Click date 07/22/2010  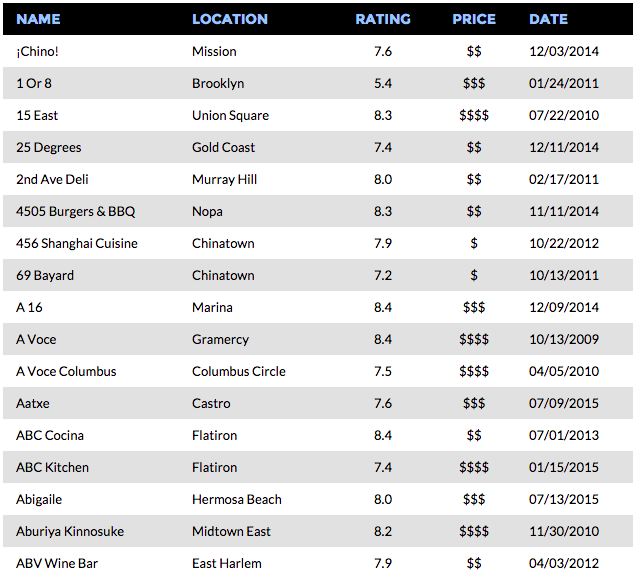point(564,116)
